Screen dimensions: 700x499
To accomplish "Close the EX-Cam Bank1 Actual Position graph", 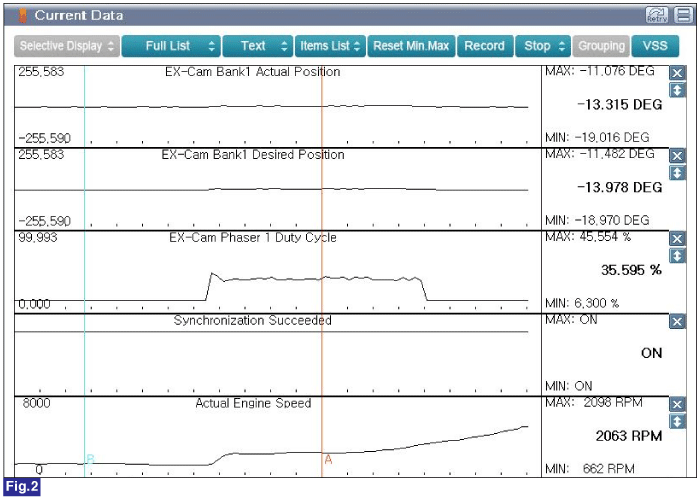I will (677, 73).
